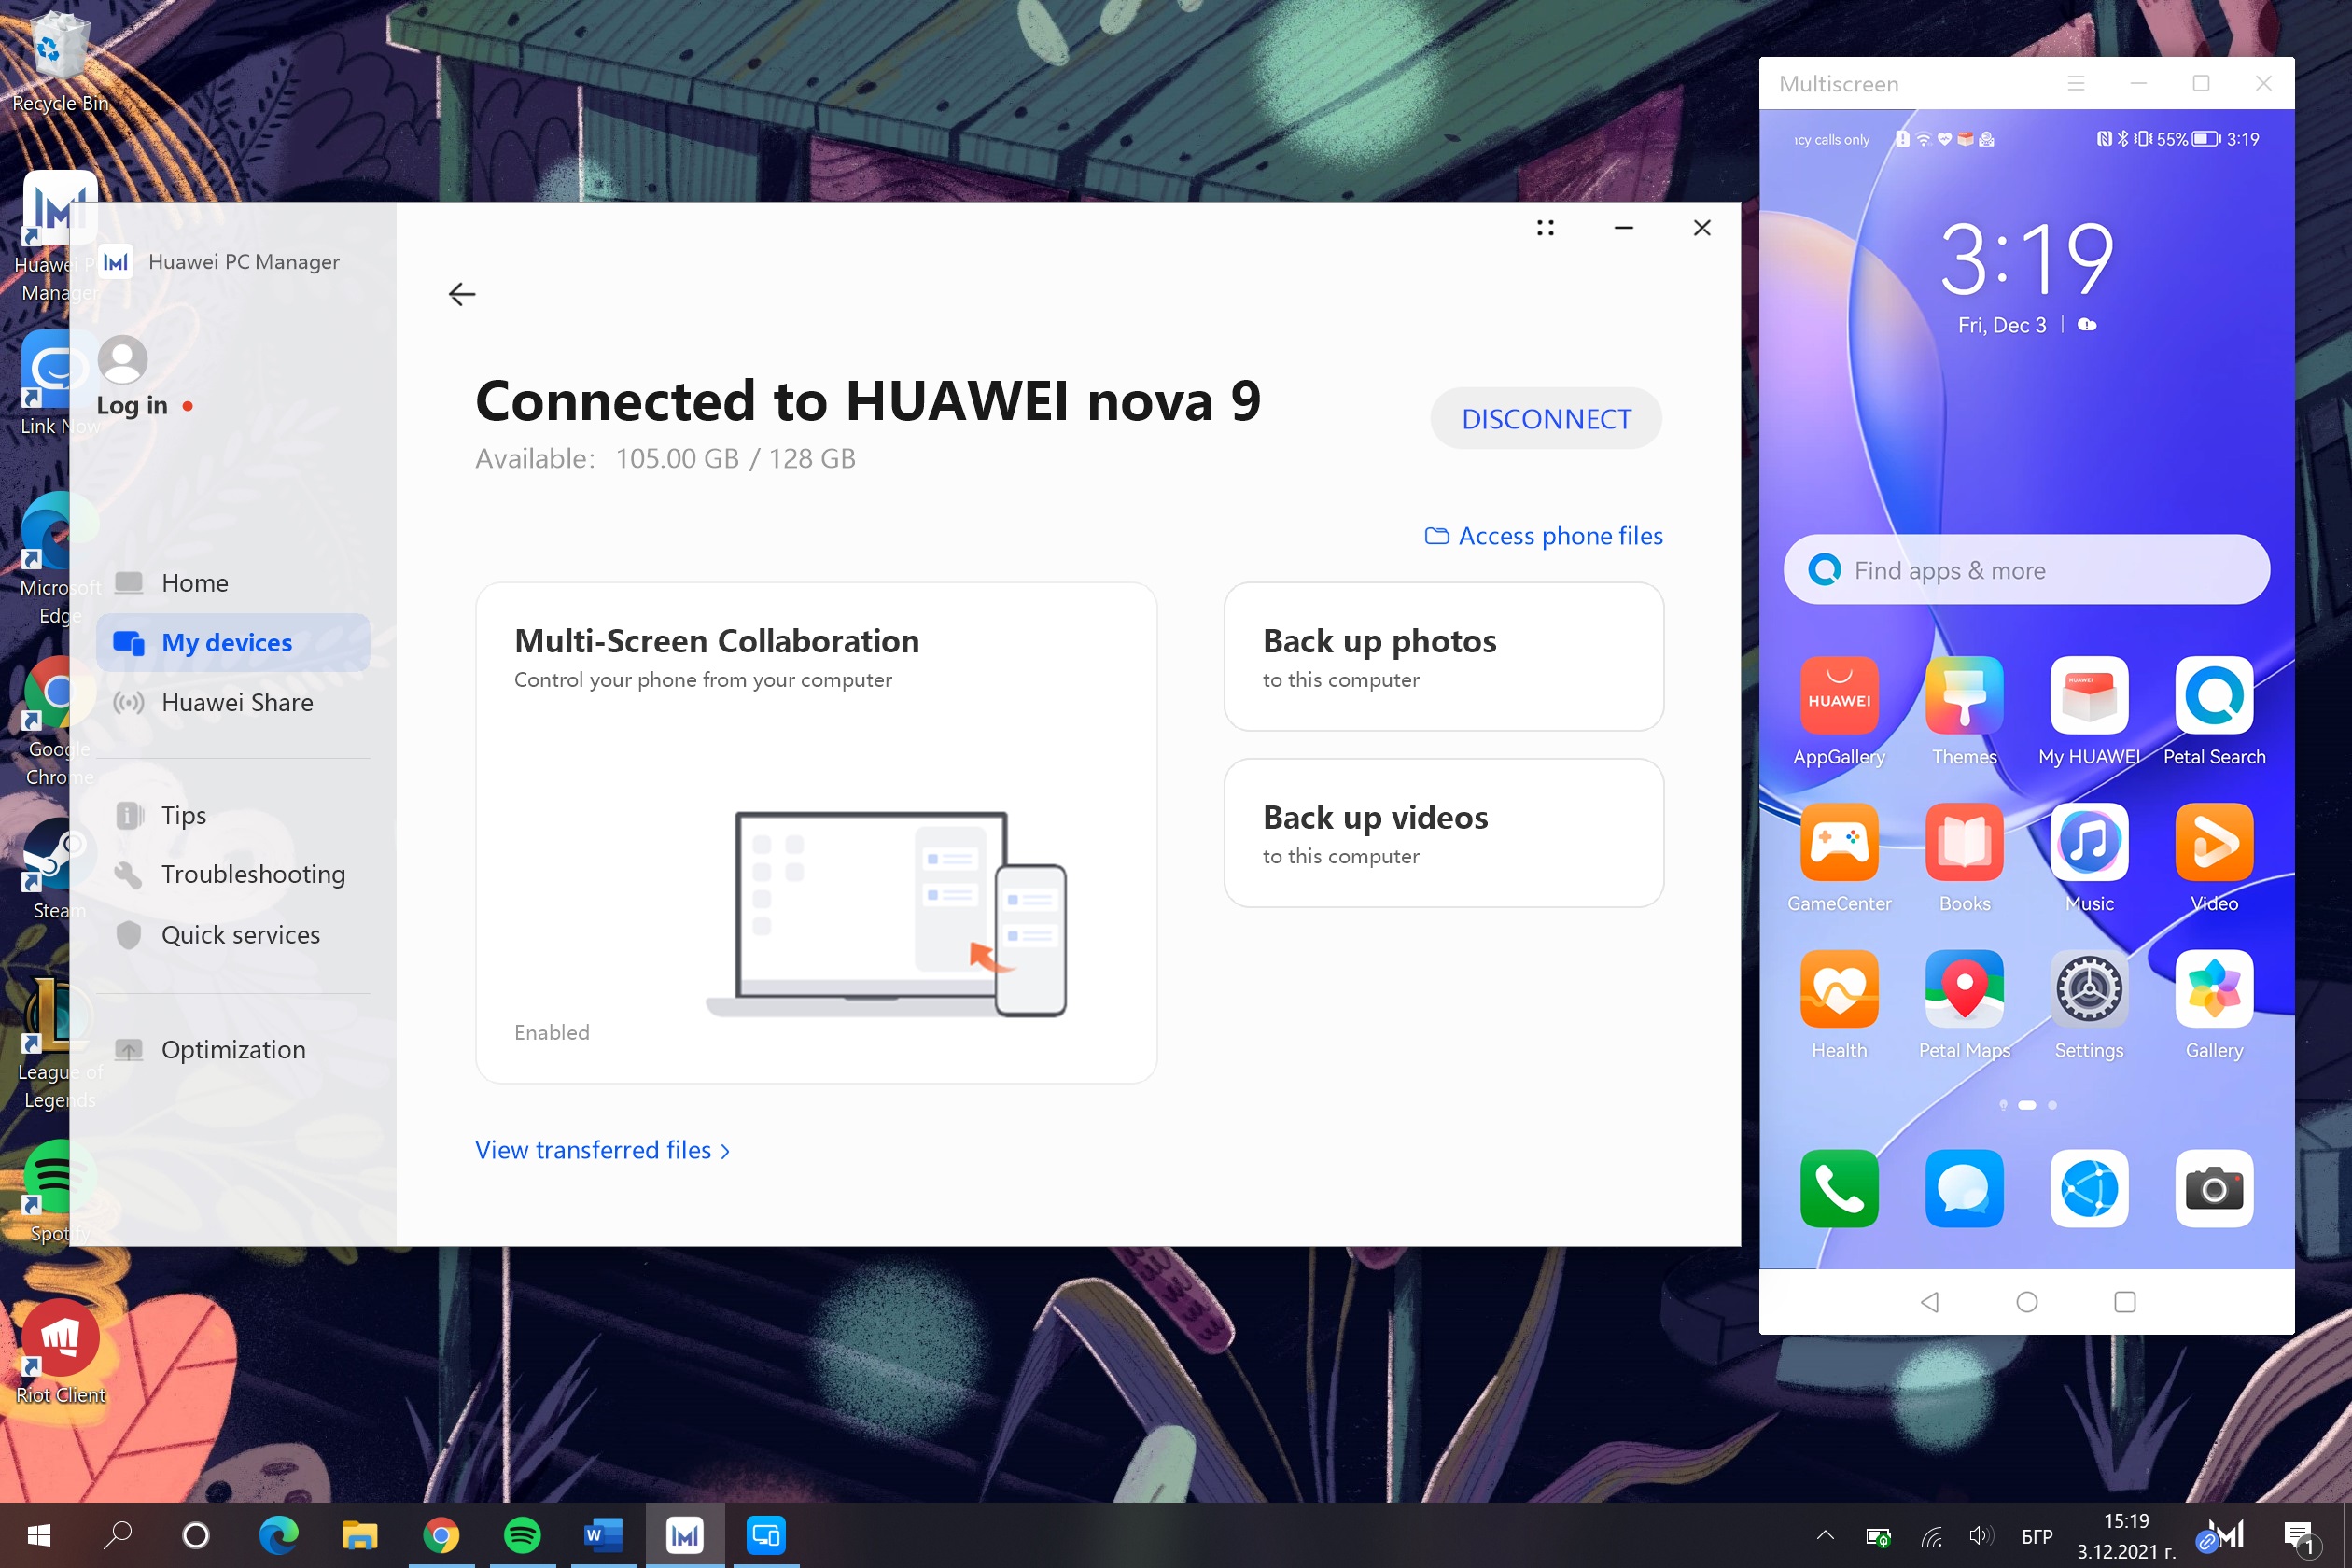
Task: Launch the Gallery app
Action: [x=2213, y=990]
